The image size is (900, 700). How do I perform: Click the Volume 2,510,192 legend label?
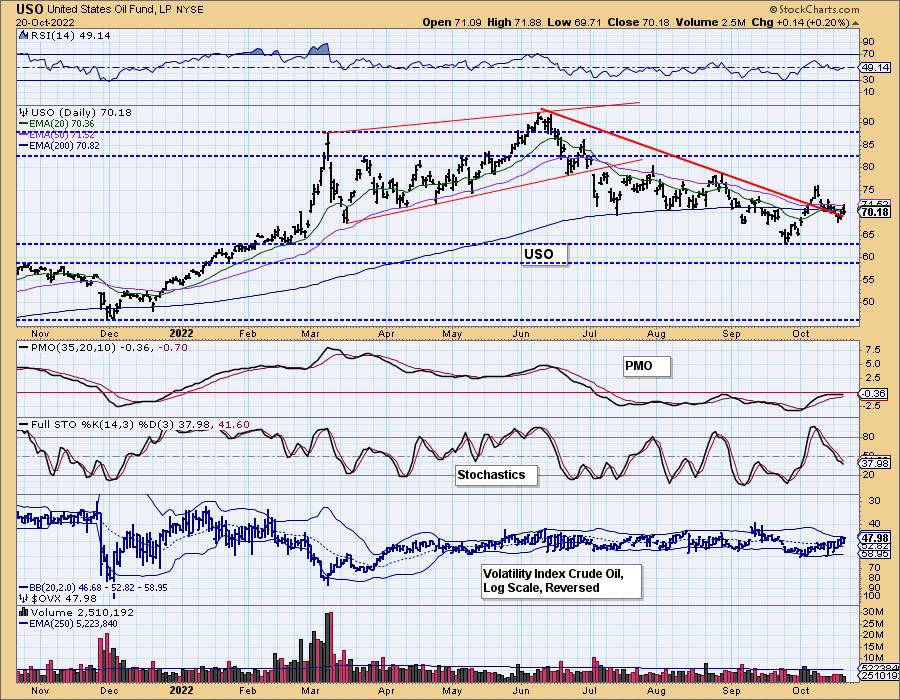coord(82,612)
